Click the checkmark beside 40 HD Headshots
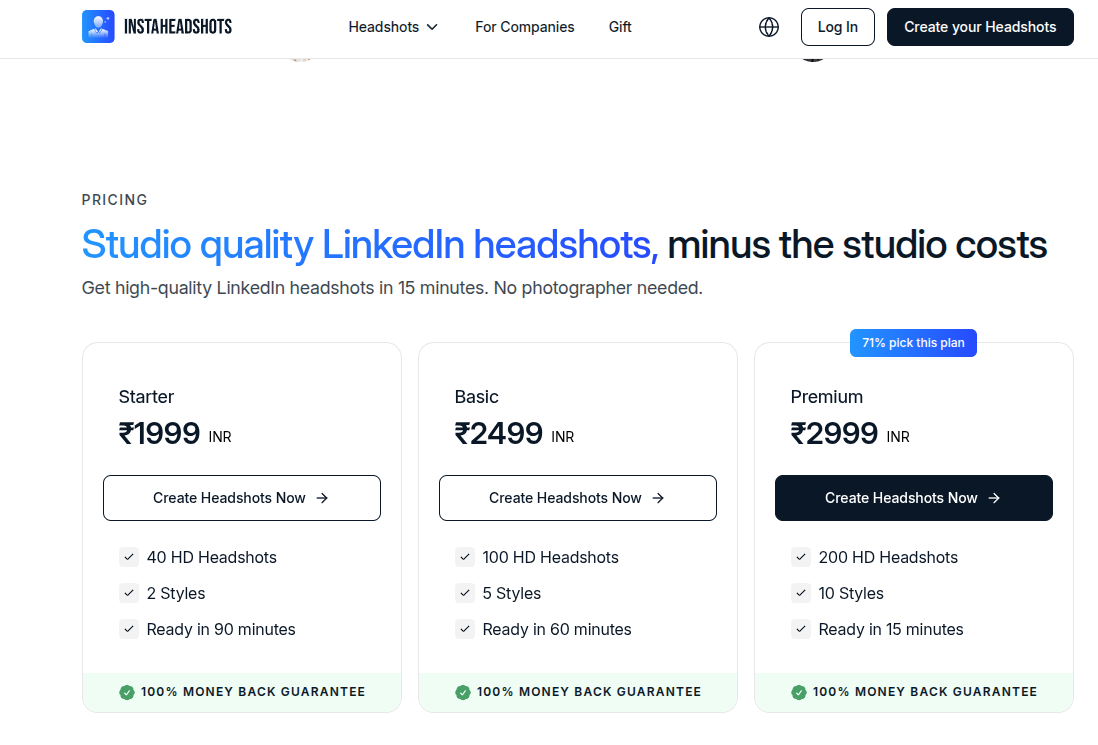This screenshot has height=745, width=1098. 129,557
